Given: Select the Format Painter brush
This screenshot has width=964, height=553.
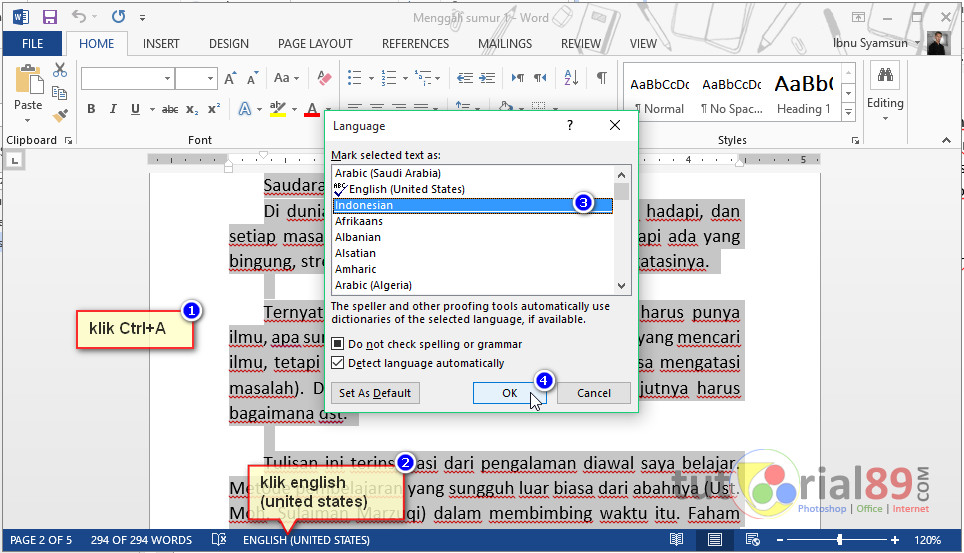Looking at the screenshot, I should 60,115.
